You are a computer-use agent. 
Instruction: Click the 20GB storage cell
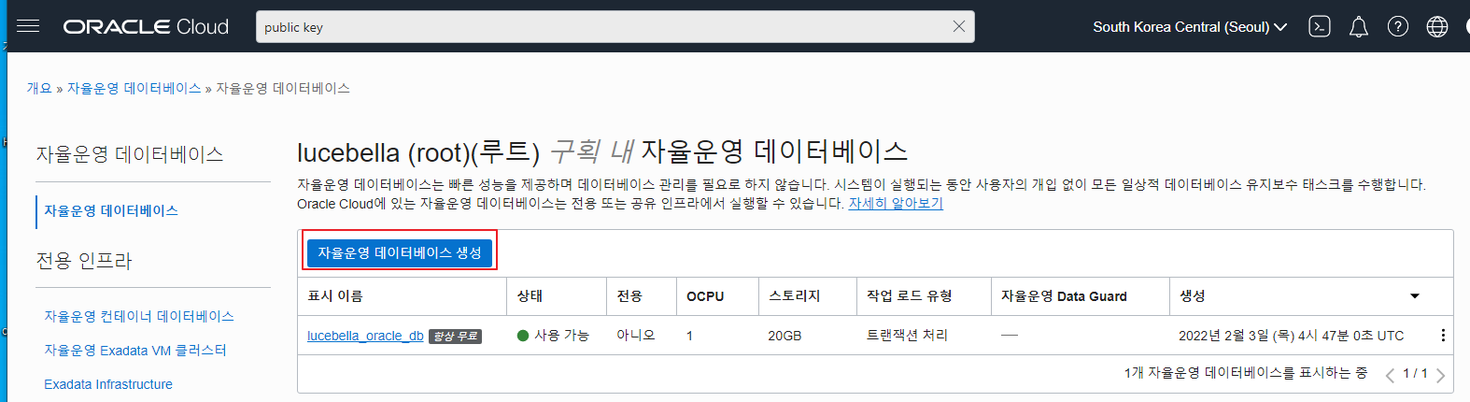(x=784, y=336)
